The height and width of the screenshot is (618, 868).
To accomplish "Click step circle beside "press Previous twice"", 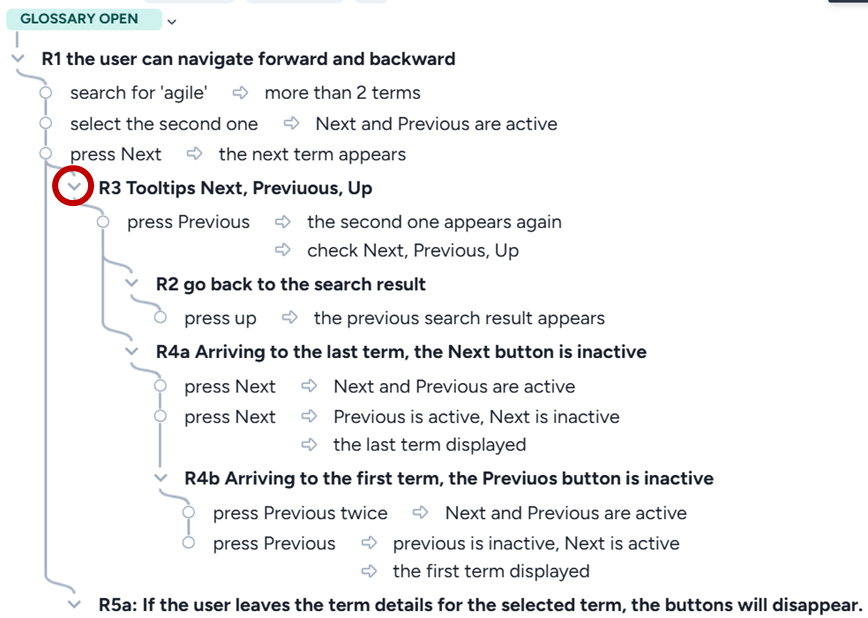I will tap(188, 513).
